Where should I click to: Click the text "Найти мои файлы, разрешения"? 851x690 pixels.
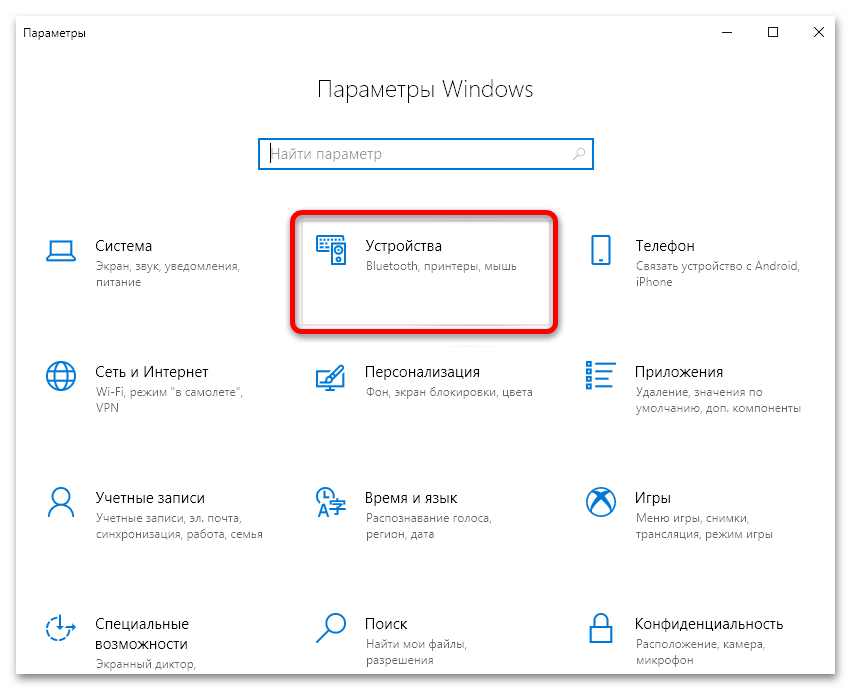click(x=416, y=652)
